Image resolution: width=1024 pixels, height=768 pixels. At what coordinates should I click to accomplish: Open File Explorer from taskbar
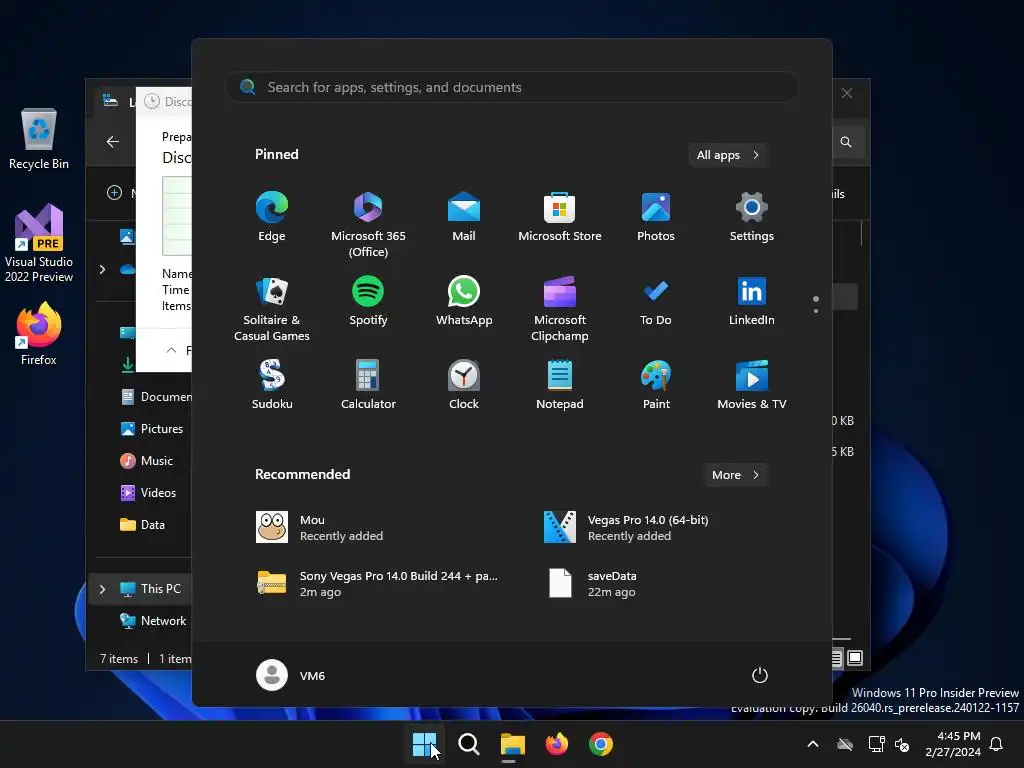point(513,744)
